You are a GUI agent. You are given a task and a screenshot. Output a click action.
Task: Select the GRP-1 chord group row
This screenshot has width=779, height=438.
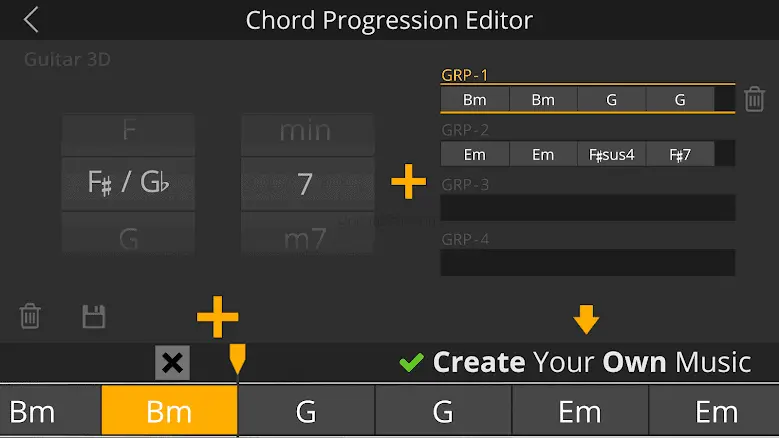pos(587,99)
